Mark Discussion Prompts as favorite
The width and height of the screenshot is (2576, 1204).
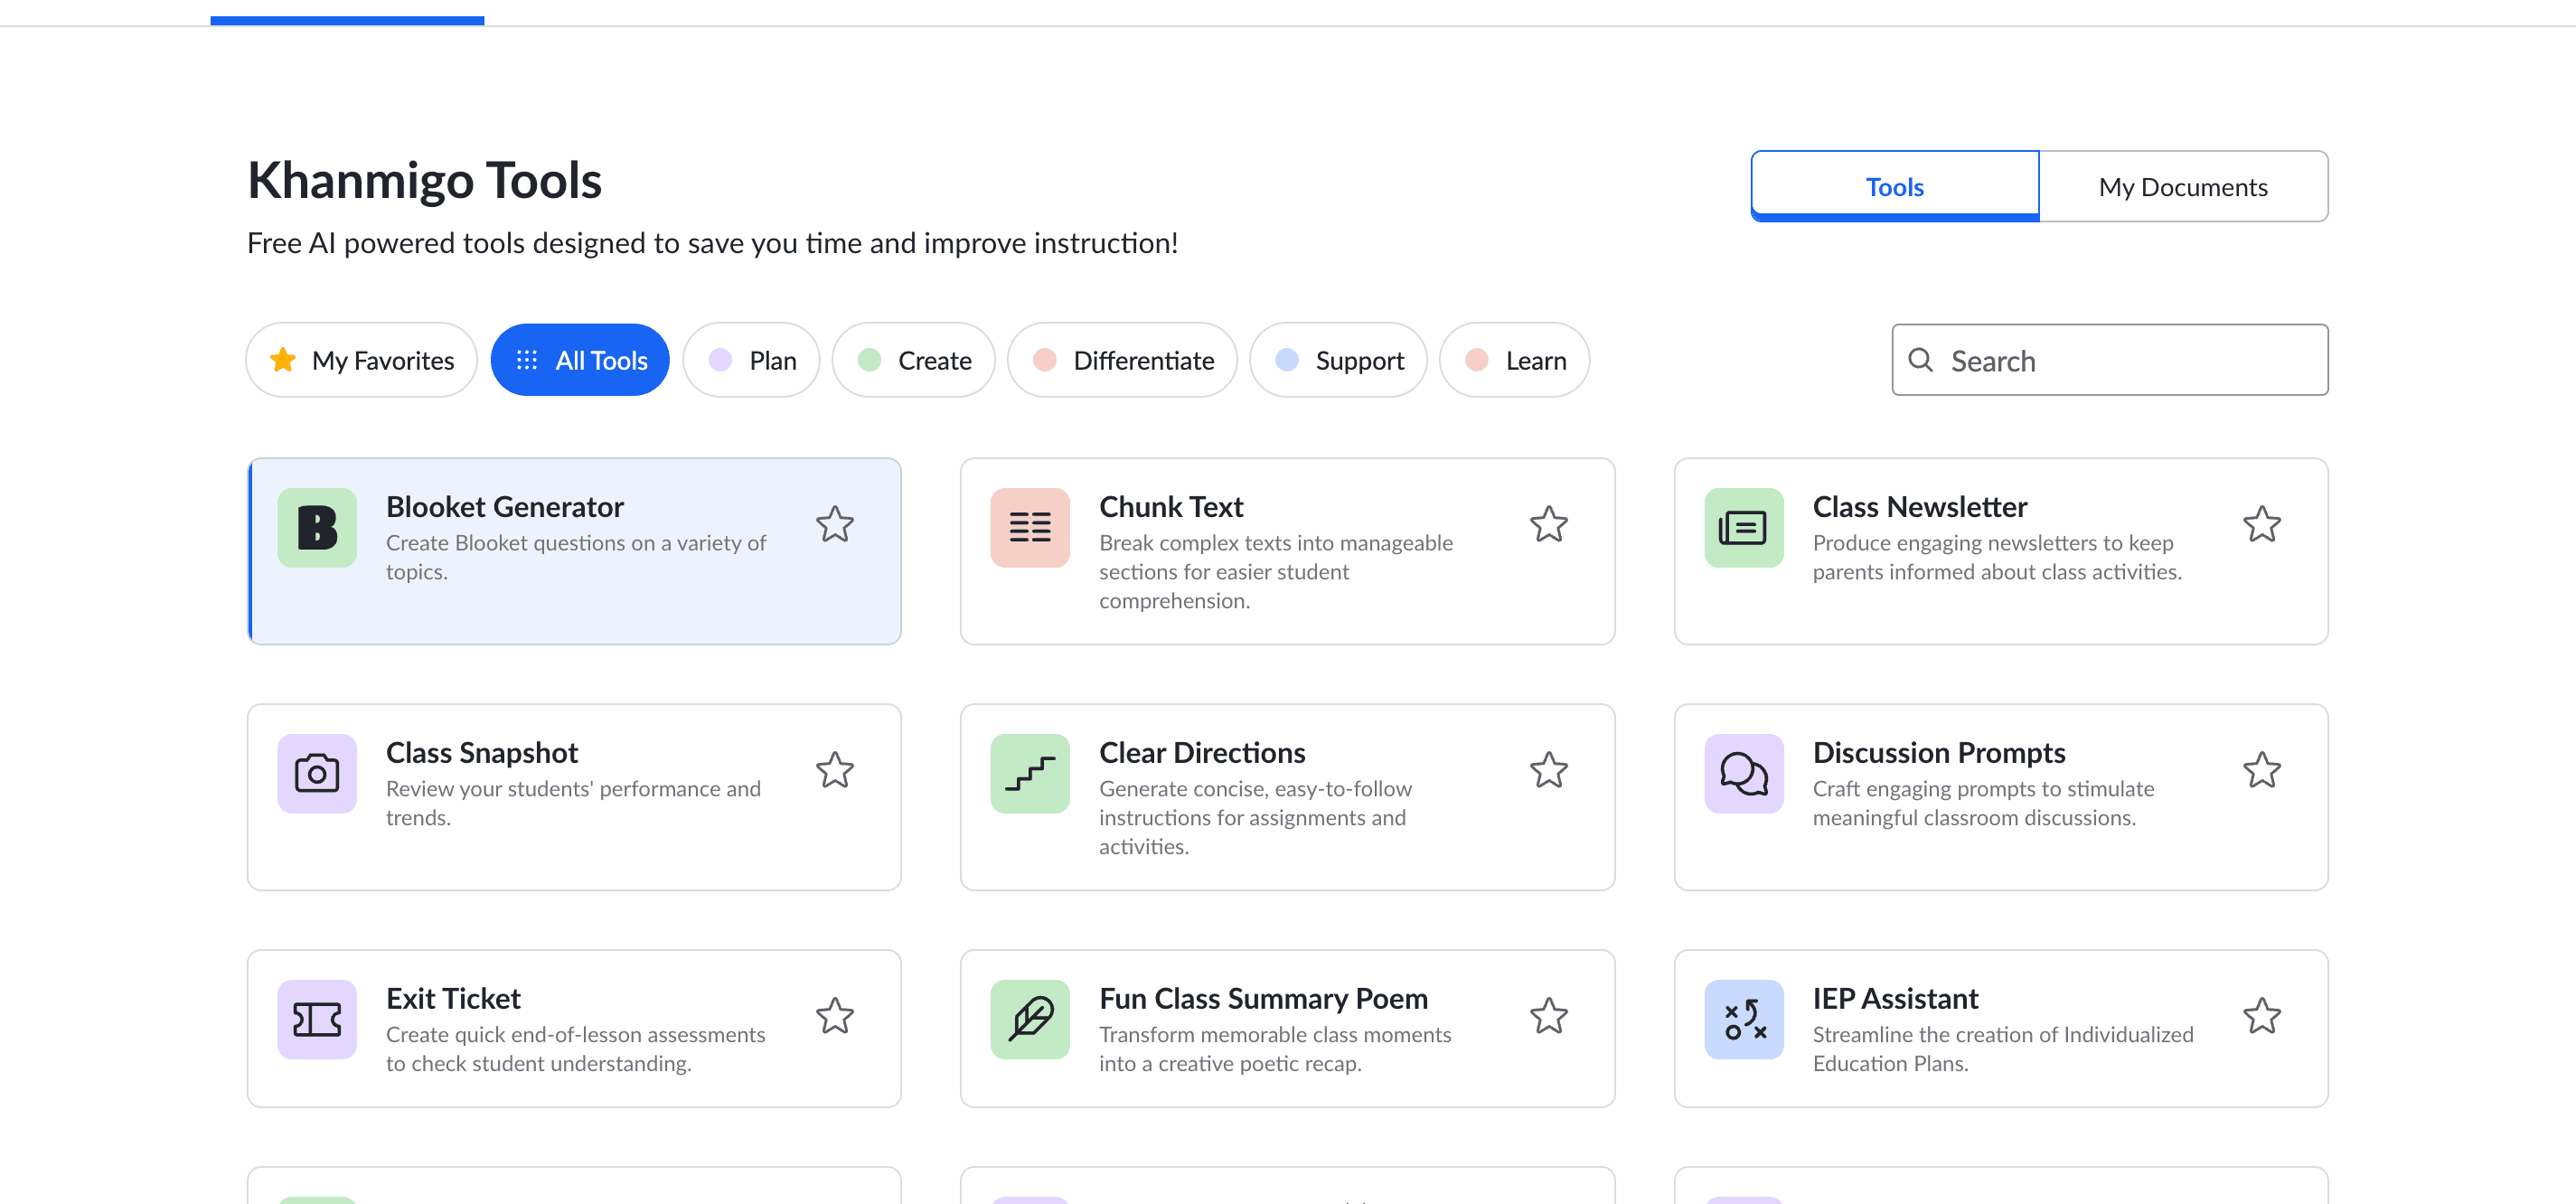(x=2261, y=771)
